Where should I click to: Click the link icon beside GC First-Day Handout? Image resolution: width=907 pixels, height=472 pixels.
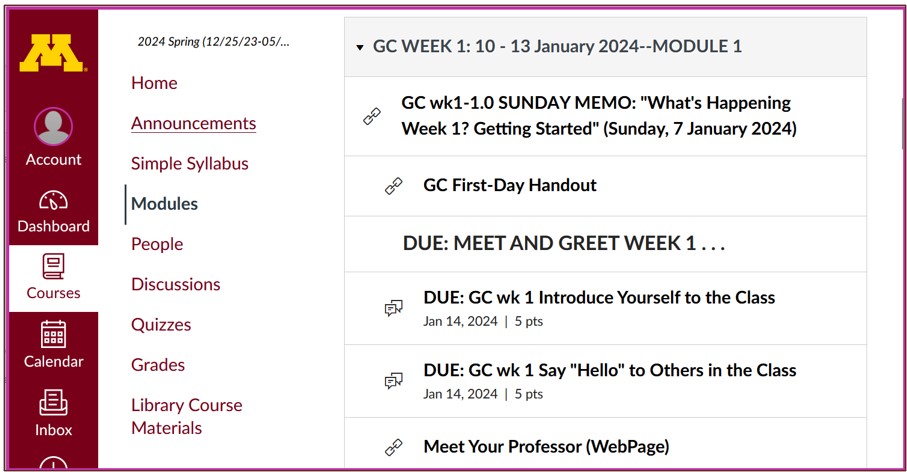(x=394, y=186)
